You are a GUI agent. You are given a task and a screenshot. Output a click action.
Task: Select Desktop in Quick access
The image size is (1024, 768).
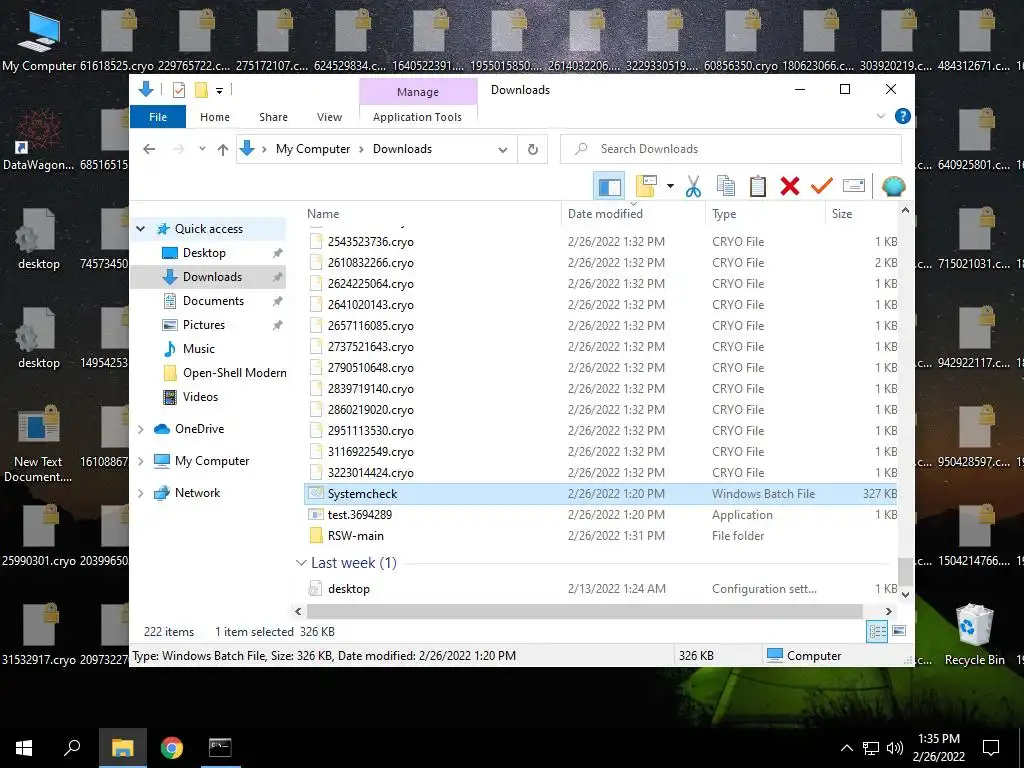204,253
